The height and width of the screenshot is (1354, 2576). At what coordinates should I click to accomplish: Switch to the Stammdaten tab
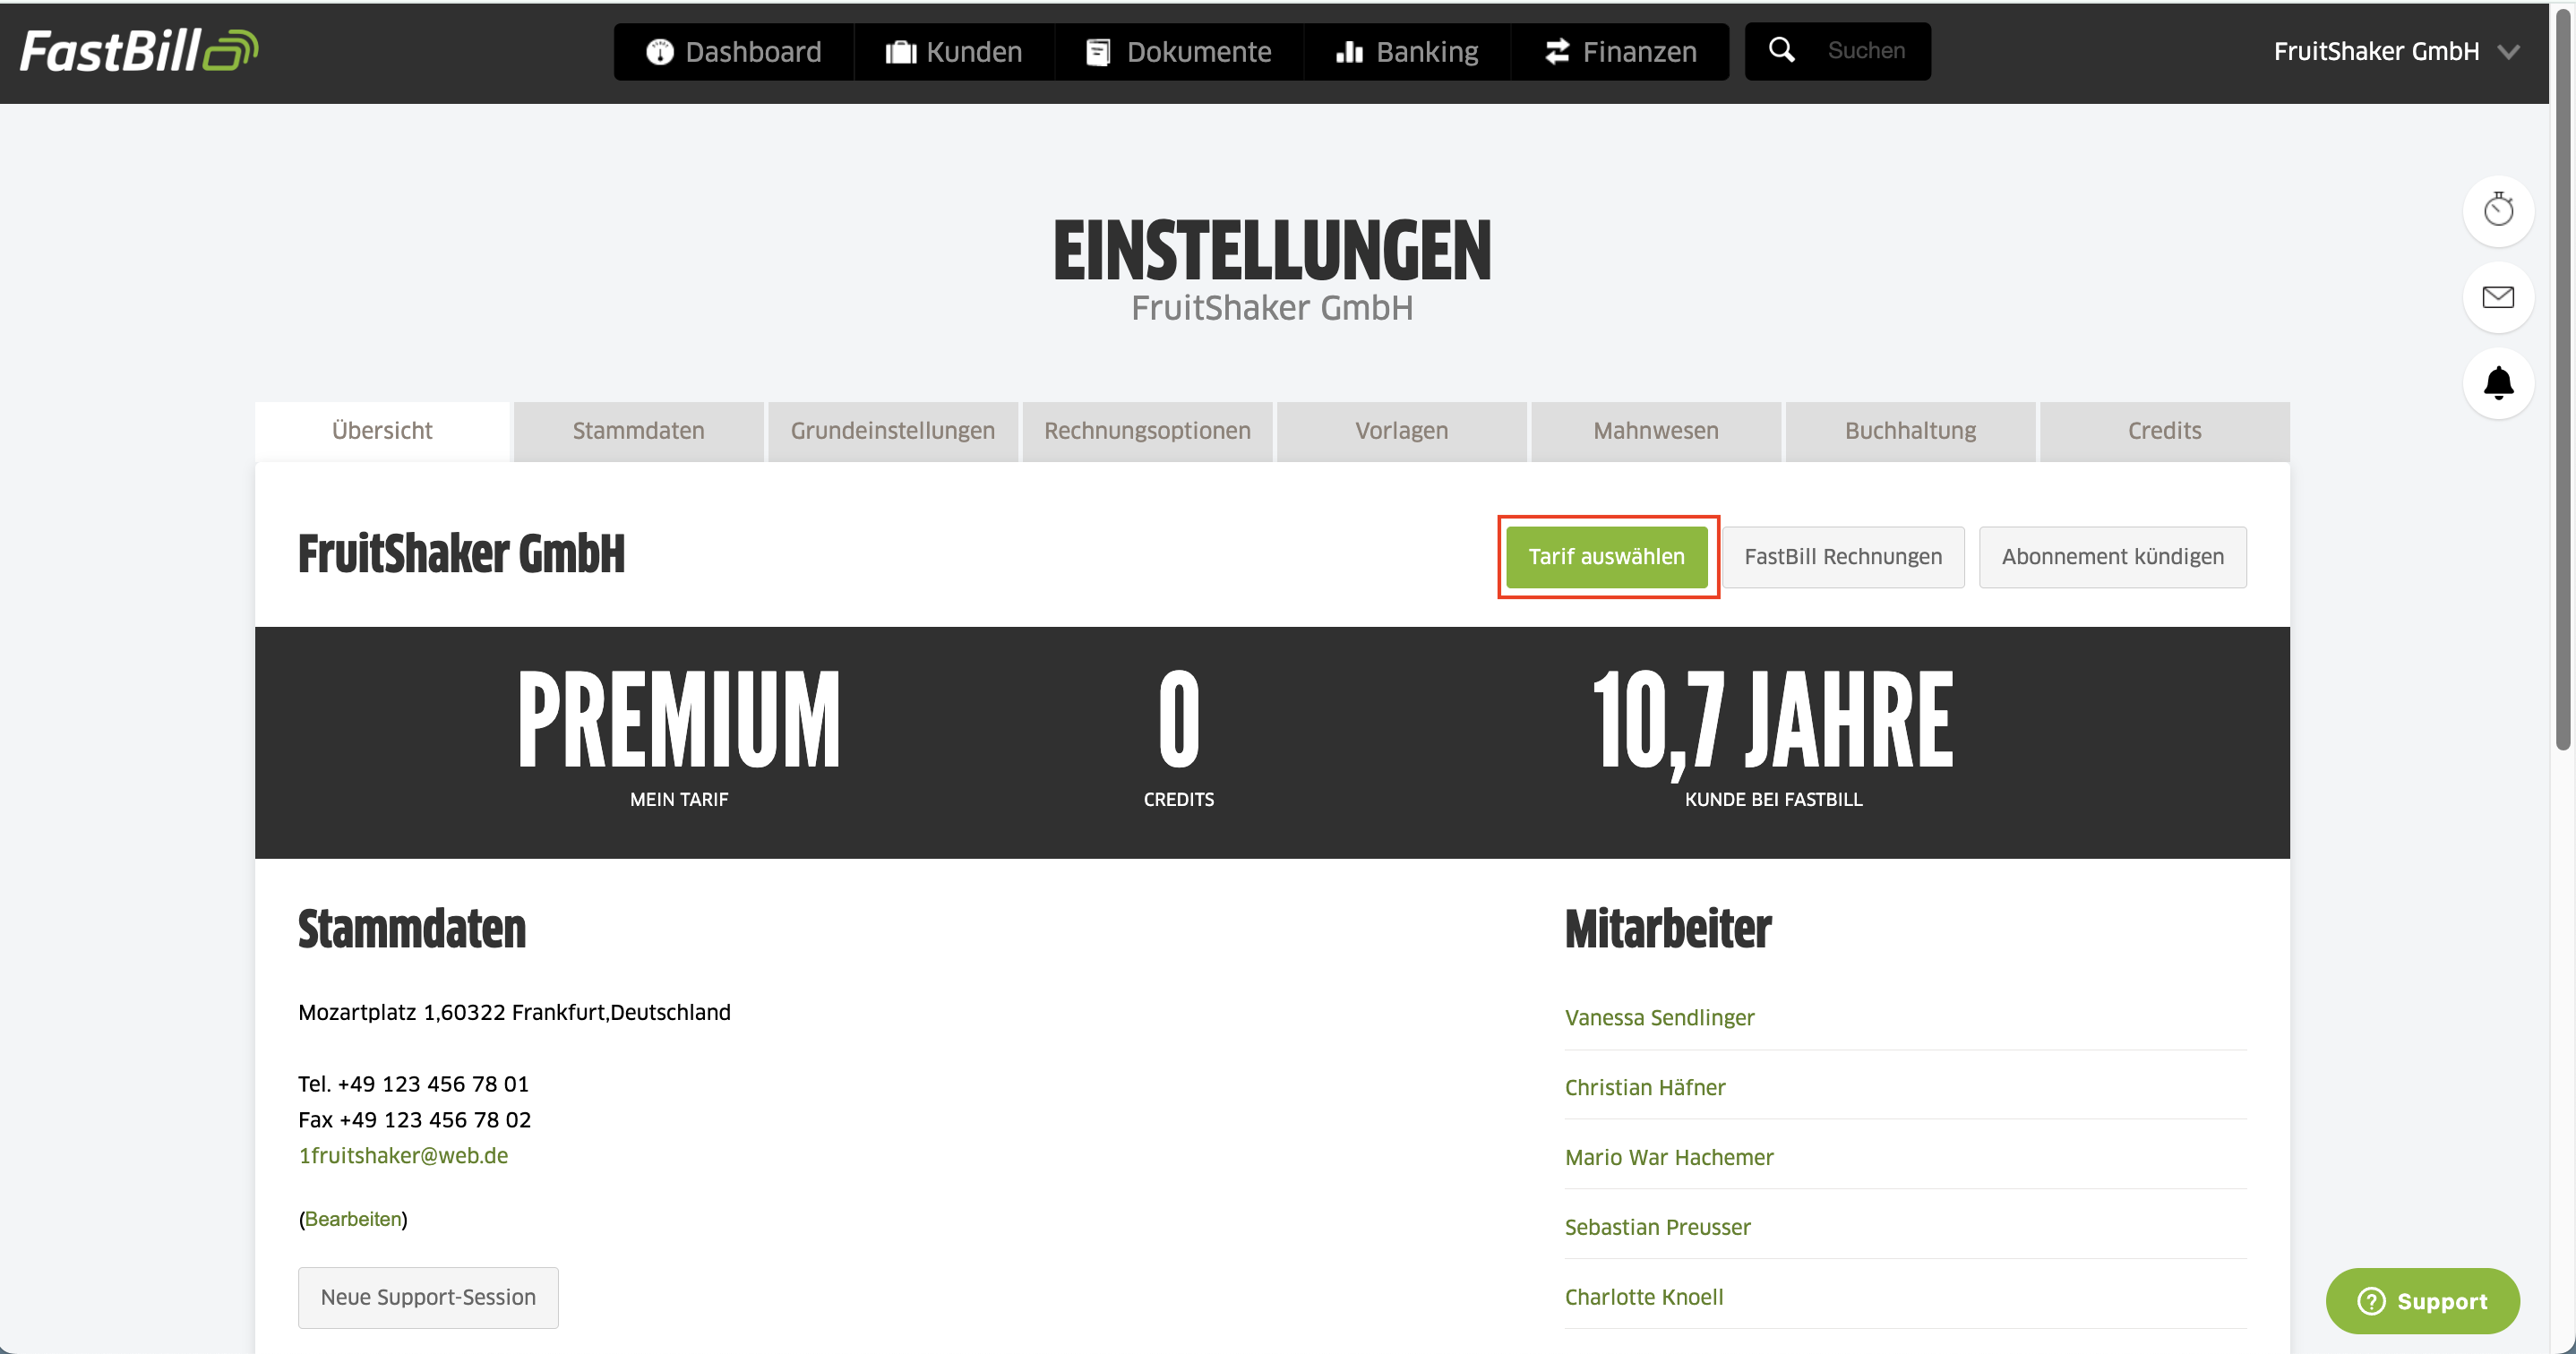638,431
